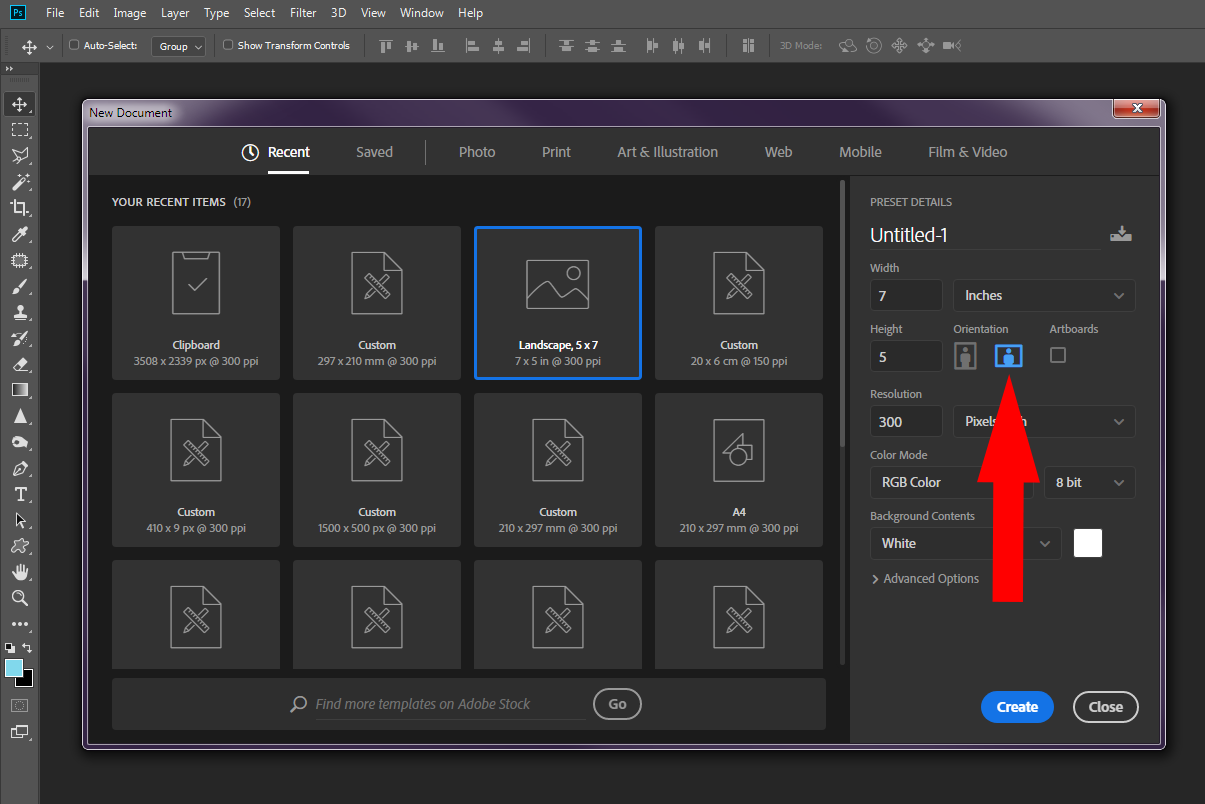Screen dimensions: 1205x804
Task: Select the Pen tool
Action: pyautogui.click(x=19, y=468)
